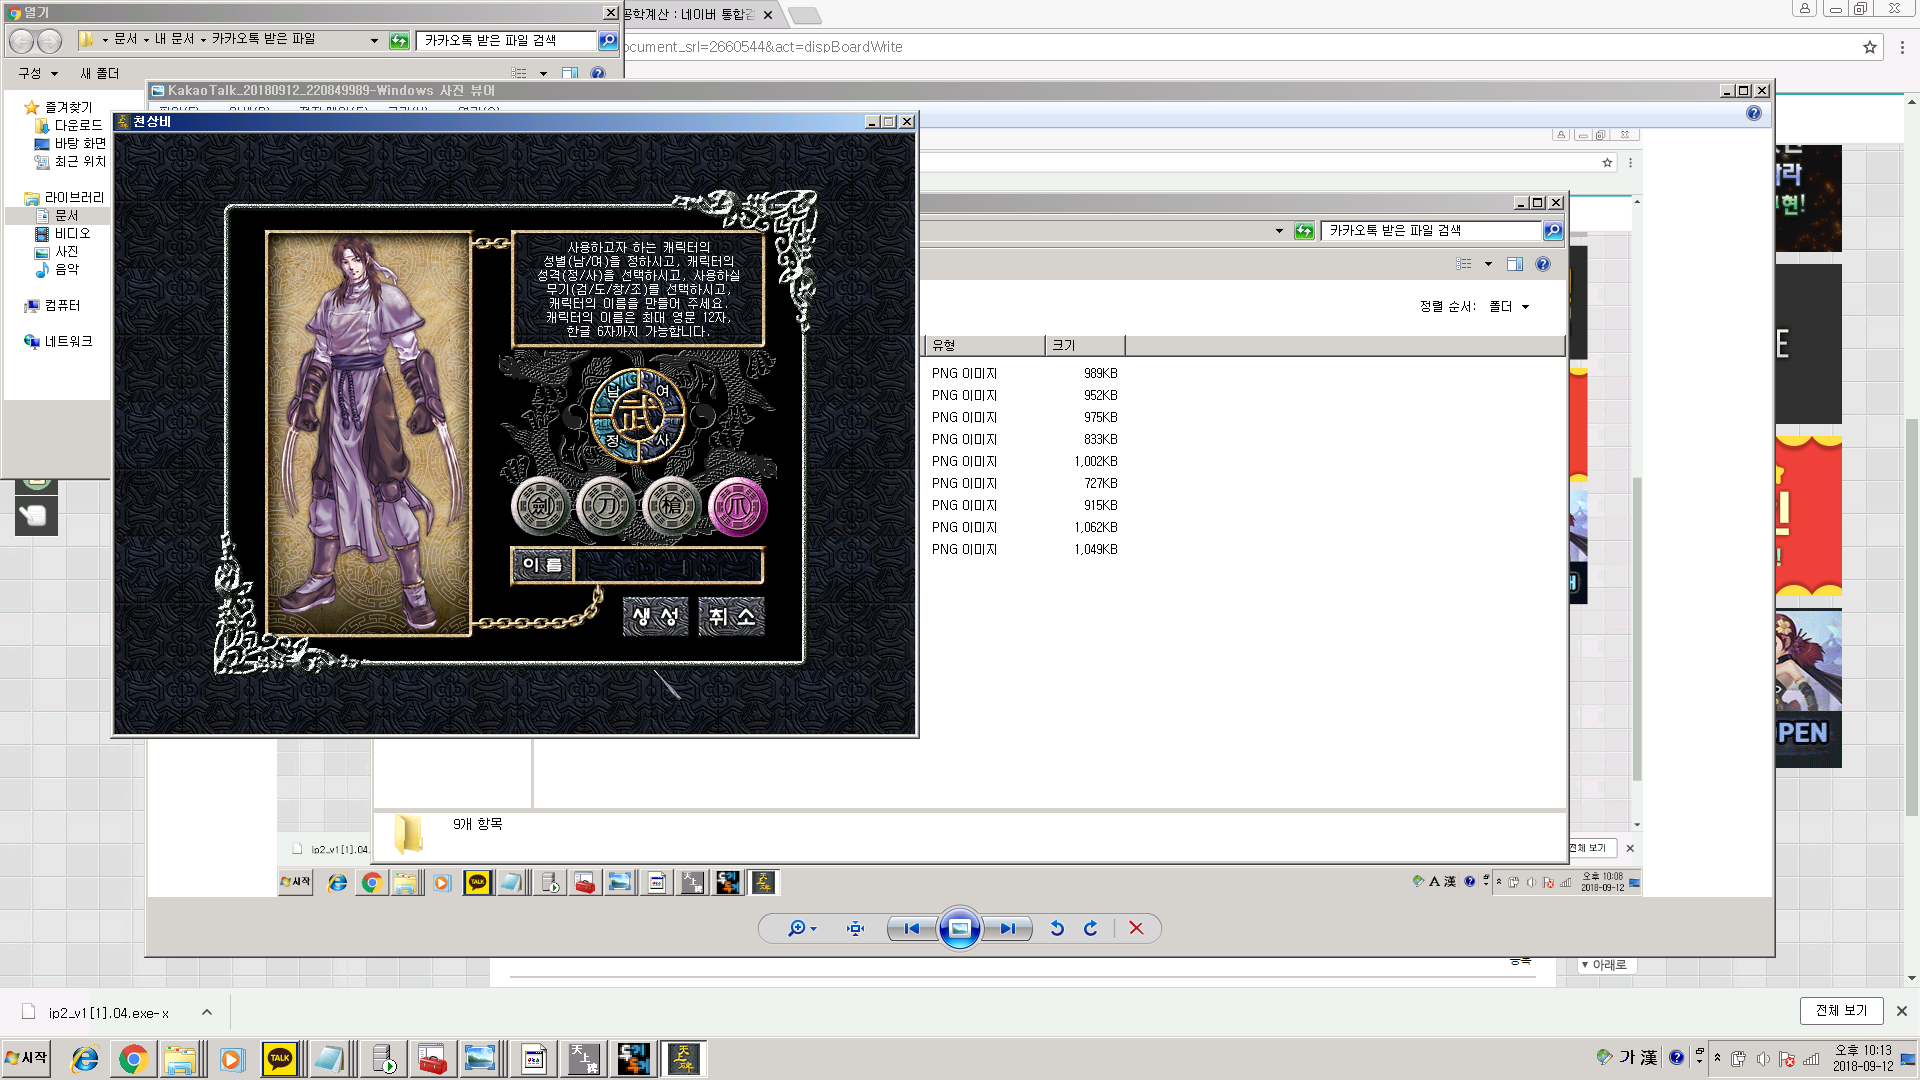Select 다운로드 in the favorites tree
This screenshot has width=1920, height=1080.
coord(78,125)
